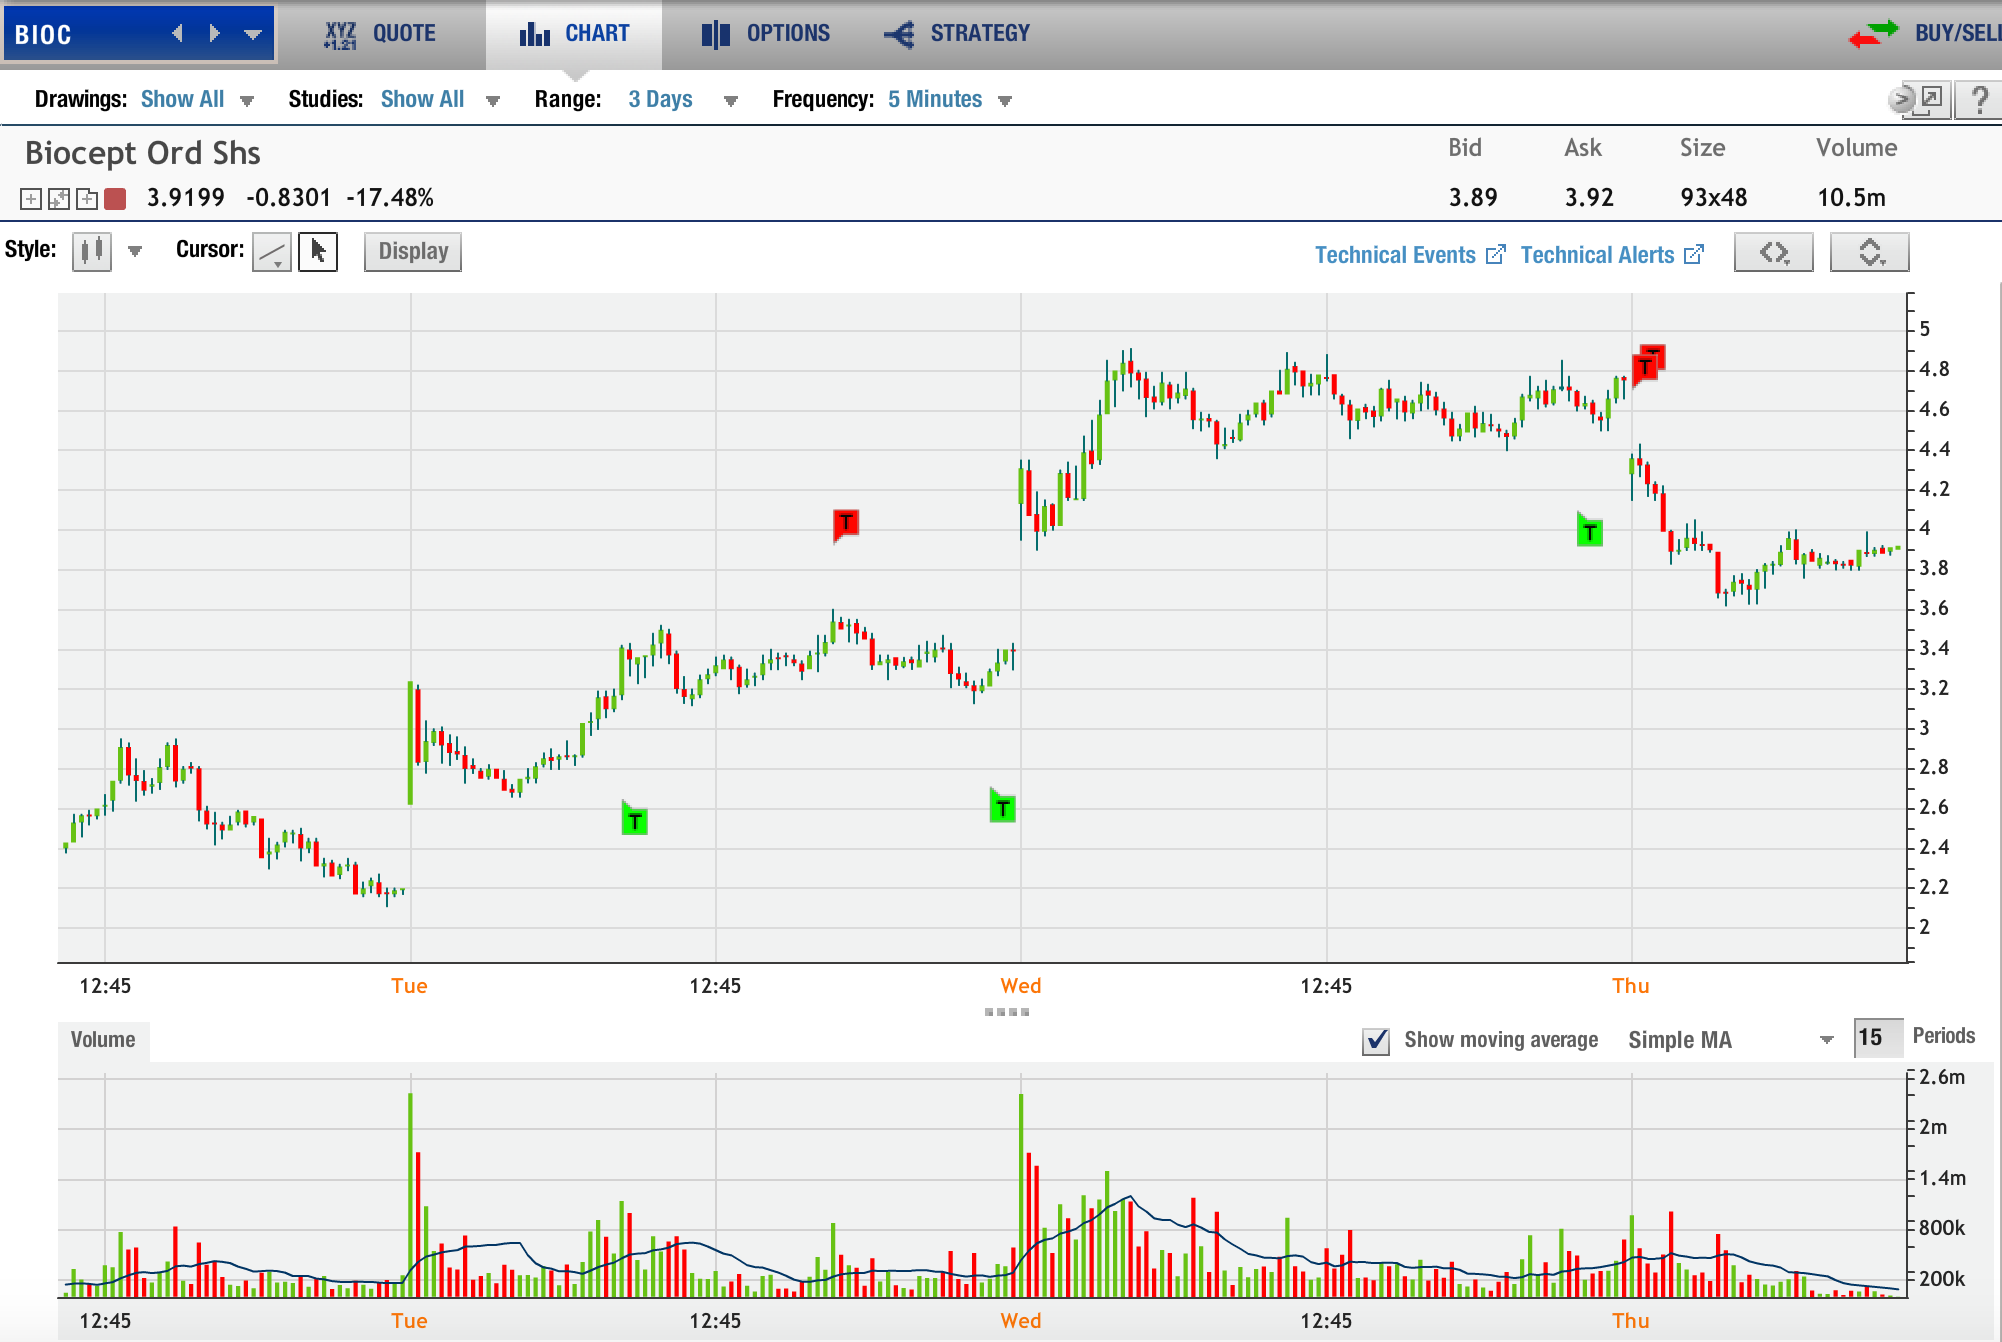Select the arrow pointer cursor tool
Screen dimensions: 2002x1342
click(x=318, y=251)
